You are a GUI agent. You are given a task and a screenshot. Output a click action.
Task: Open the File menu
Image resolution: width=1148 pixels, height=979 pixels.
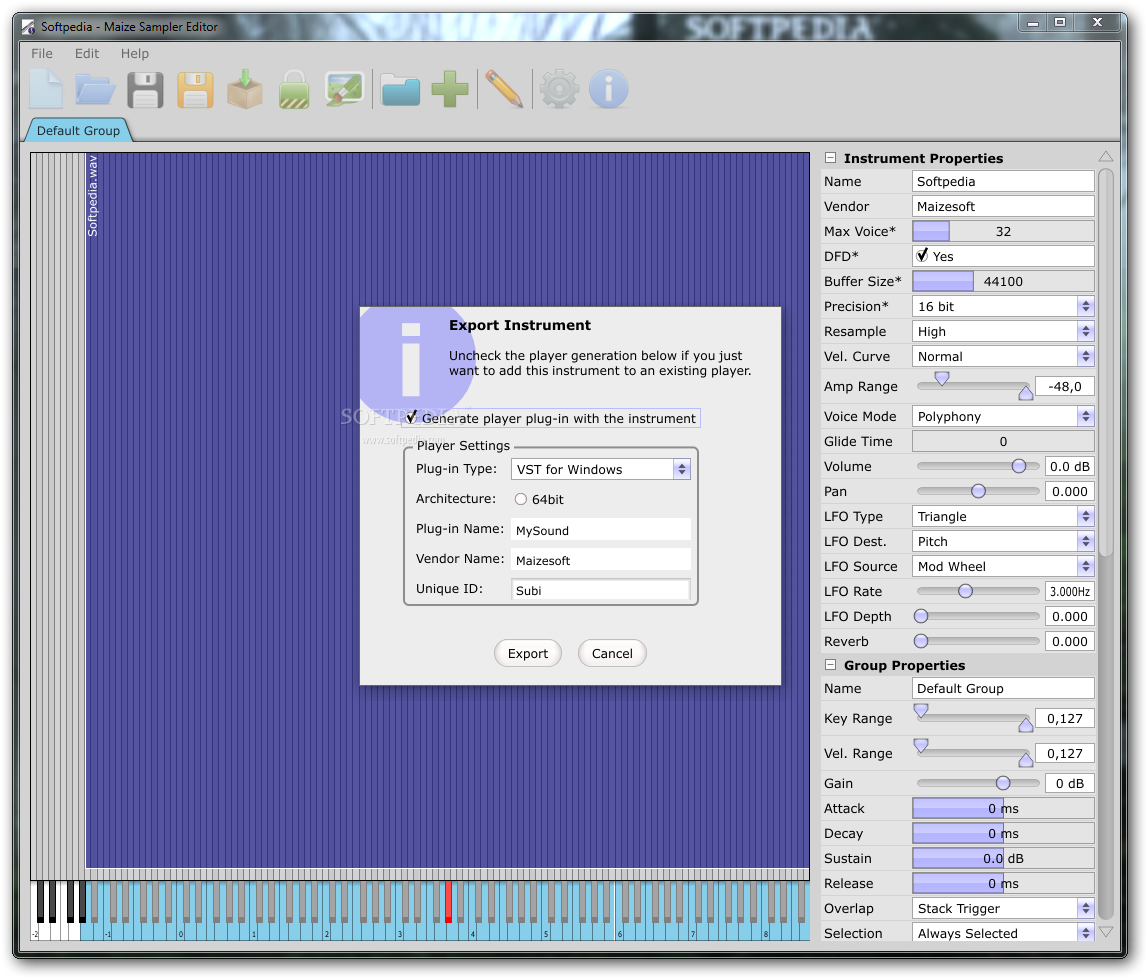click(x=42, y=53)
